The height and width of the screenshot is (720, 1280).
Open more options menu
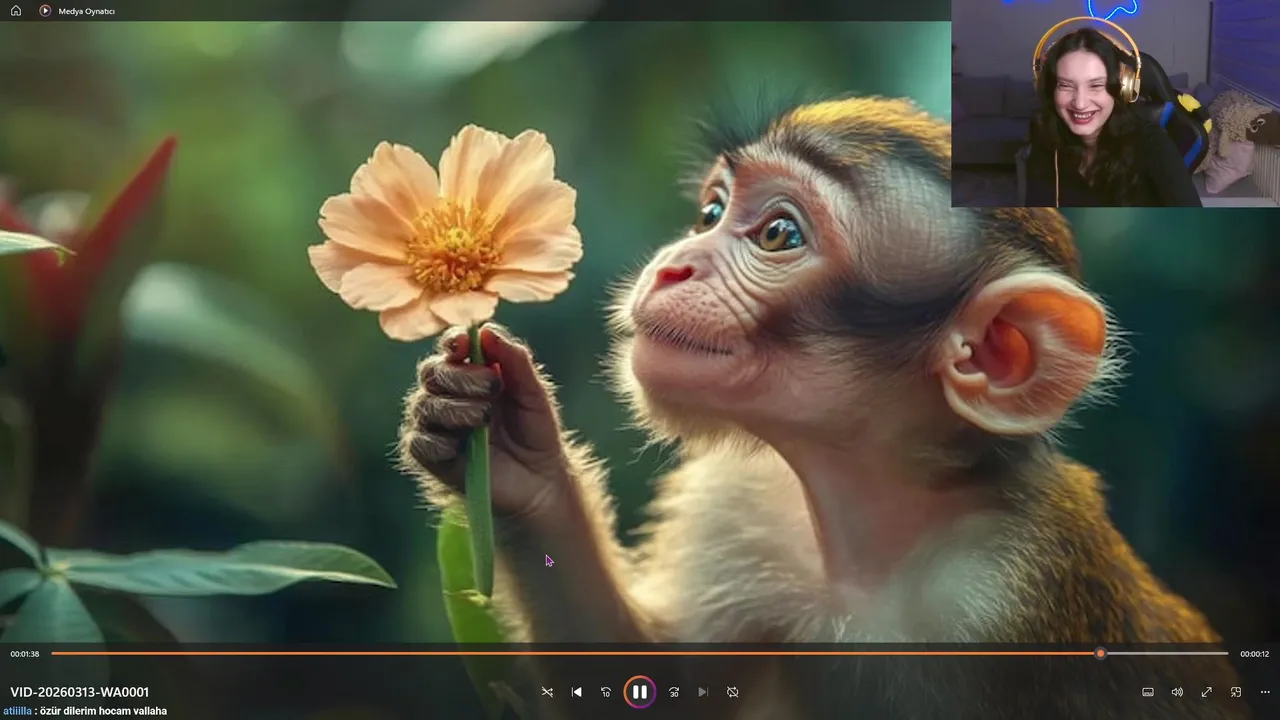coord(1265,692)
